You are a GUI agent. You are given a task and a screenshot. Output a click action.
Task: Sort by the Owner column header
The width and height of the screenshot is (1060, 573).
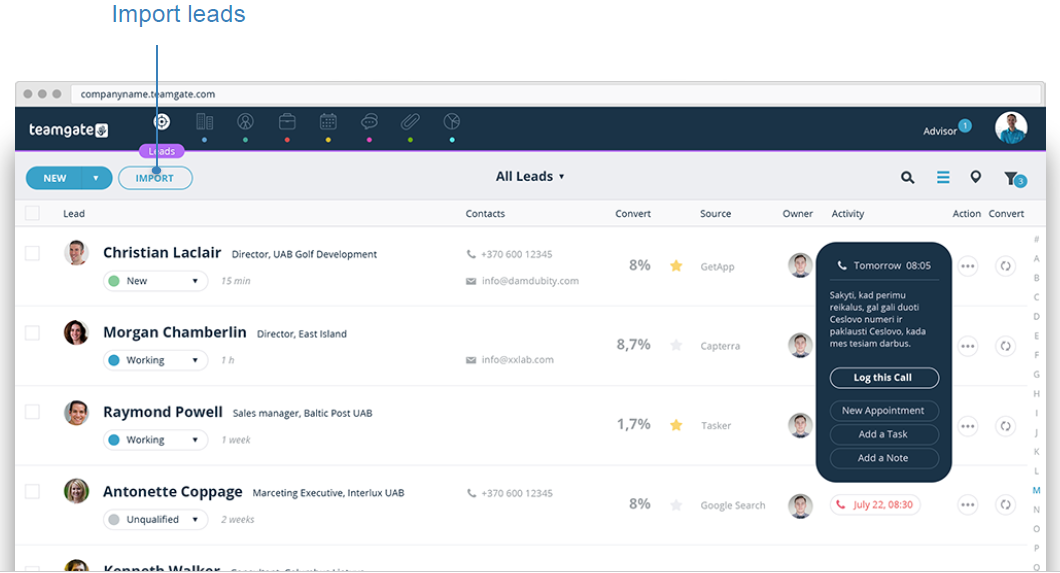tap(798, 214)
